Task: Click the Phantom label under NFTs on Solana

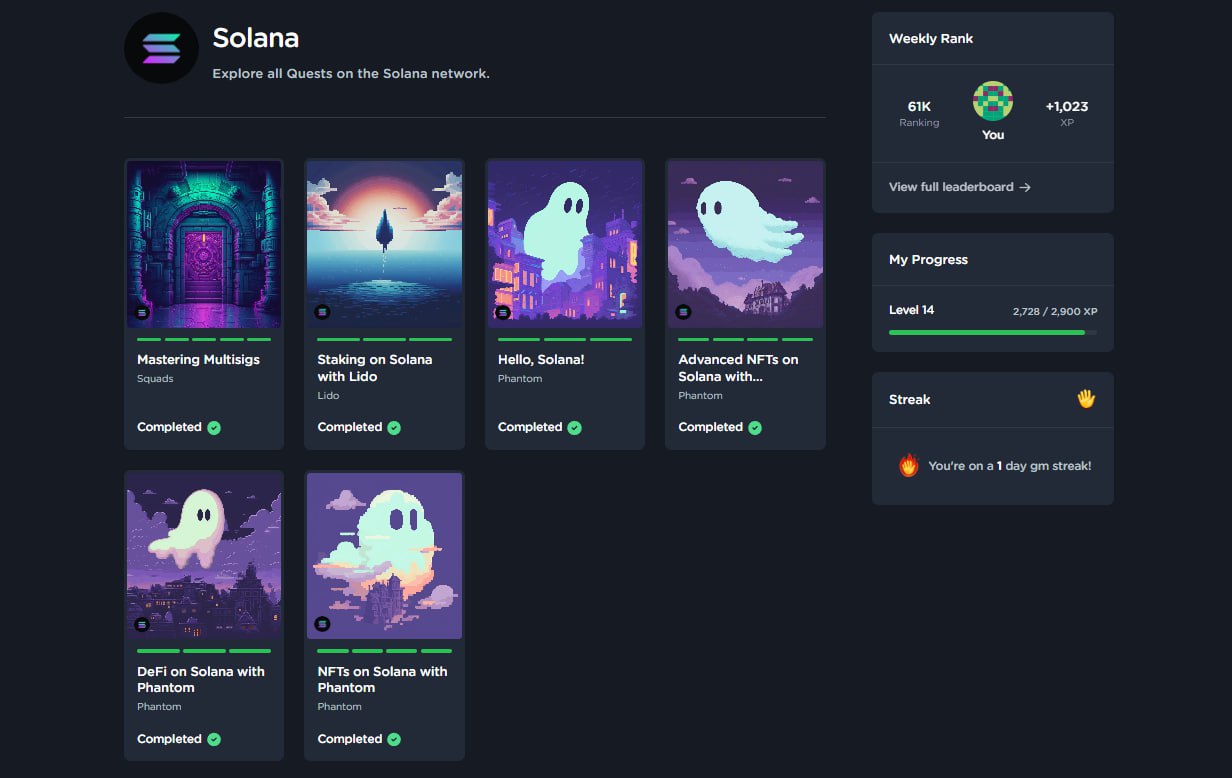Action: click(x=339, y=707)
